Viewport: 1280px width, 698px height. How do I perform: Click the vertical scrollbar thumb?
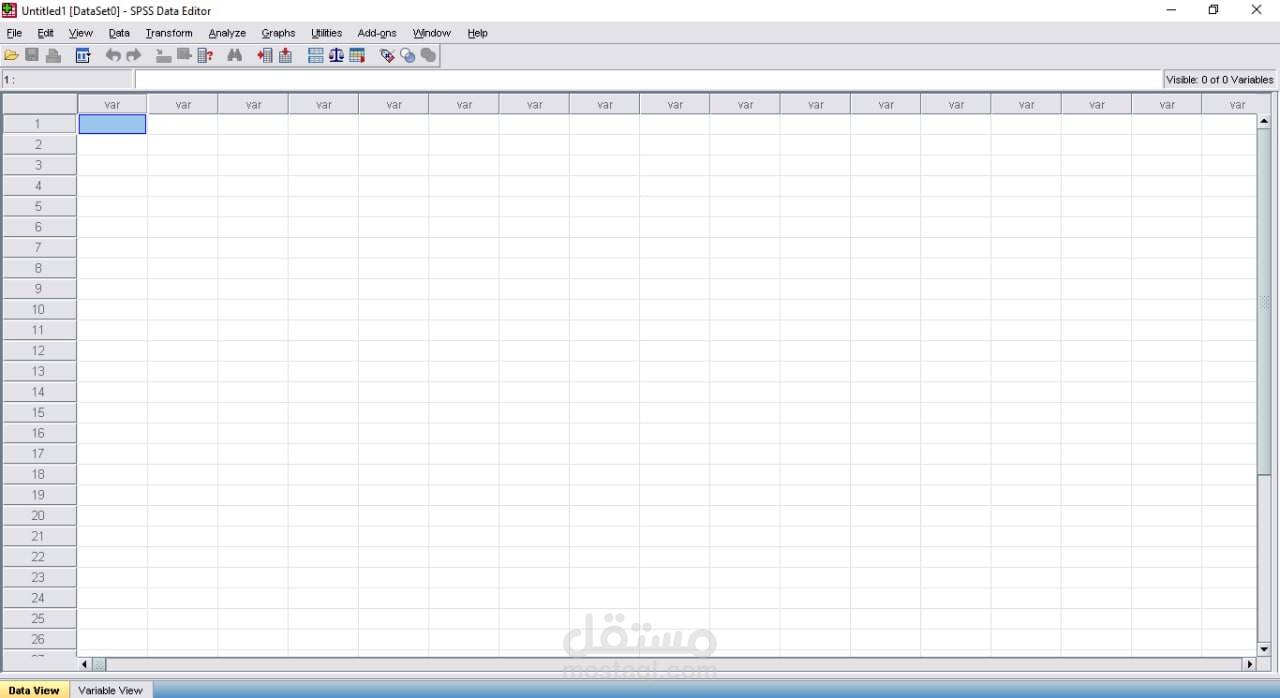1264,302
